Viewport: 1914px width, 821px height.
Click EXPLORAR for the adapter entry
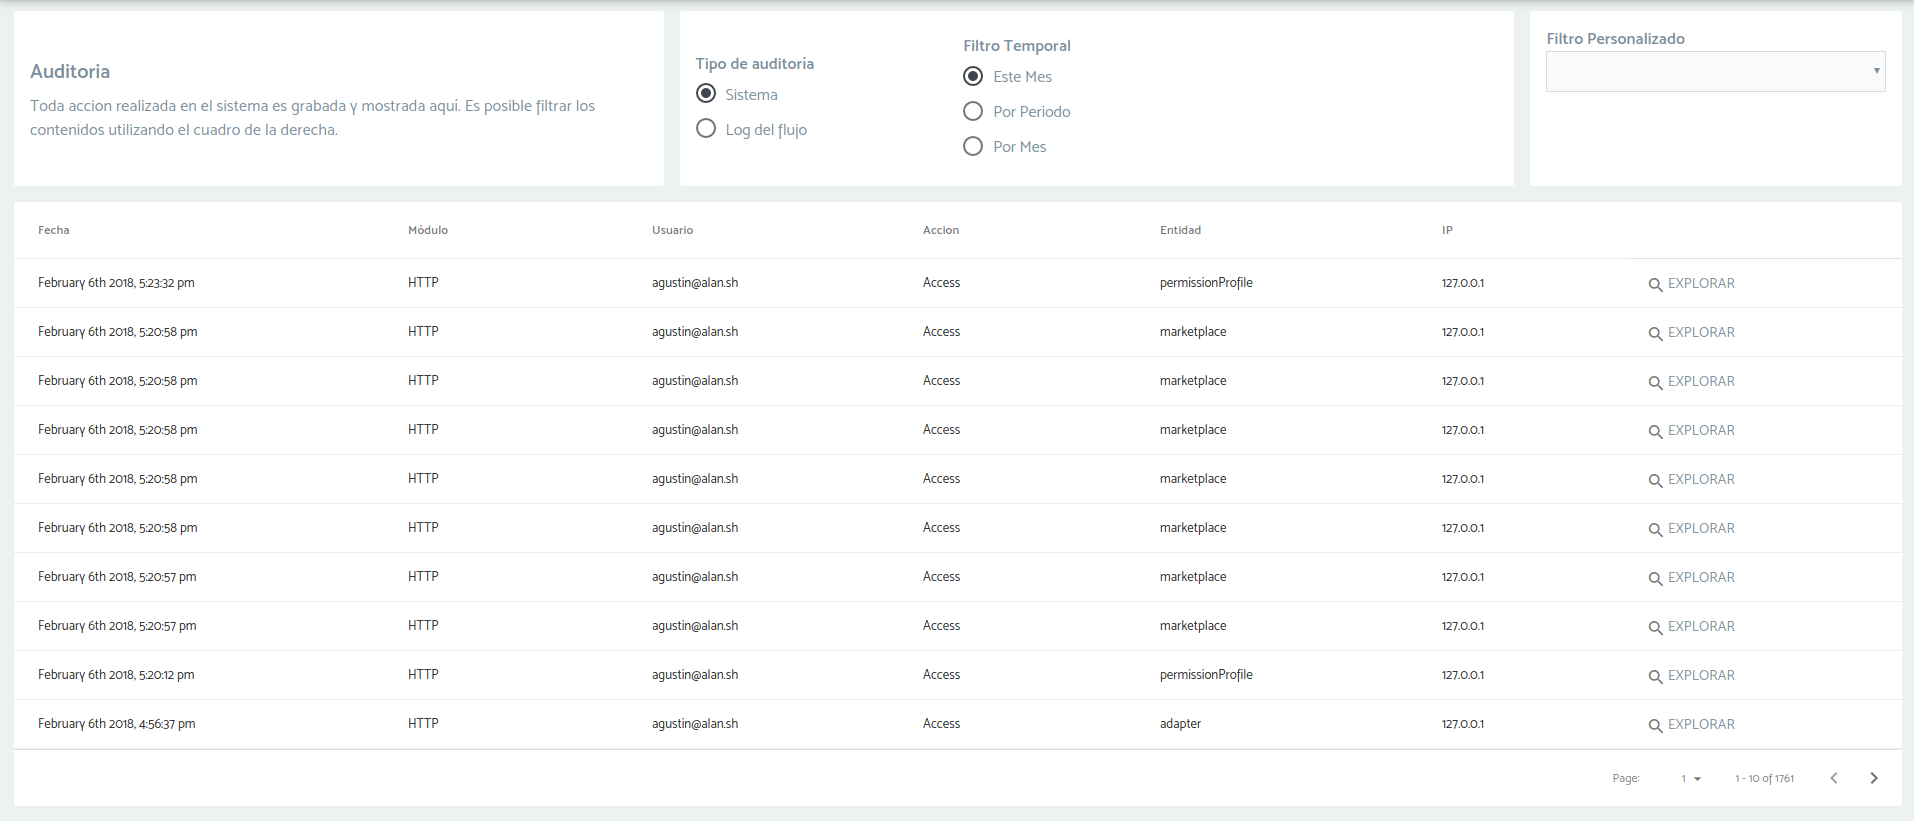(1701, 724)
